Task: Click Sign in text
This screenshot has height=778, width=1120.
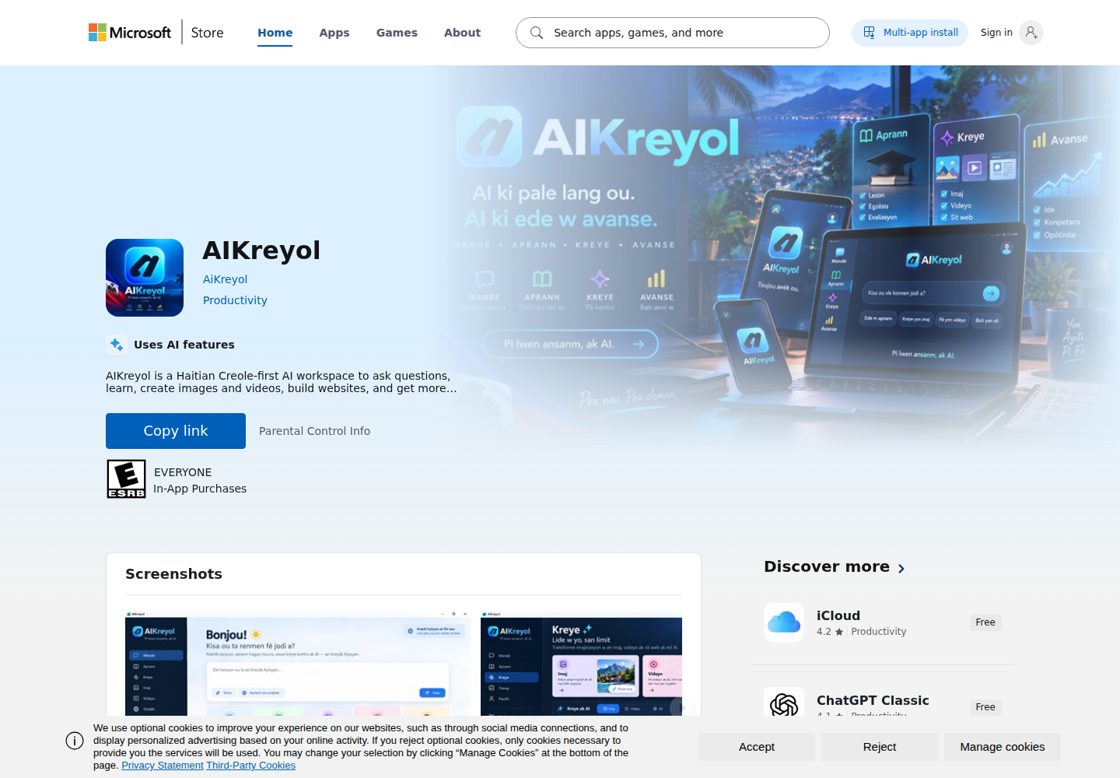Action: point(996,32)
